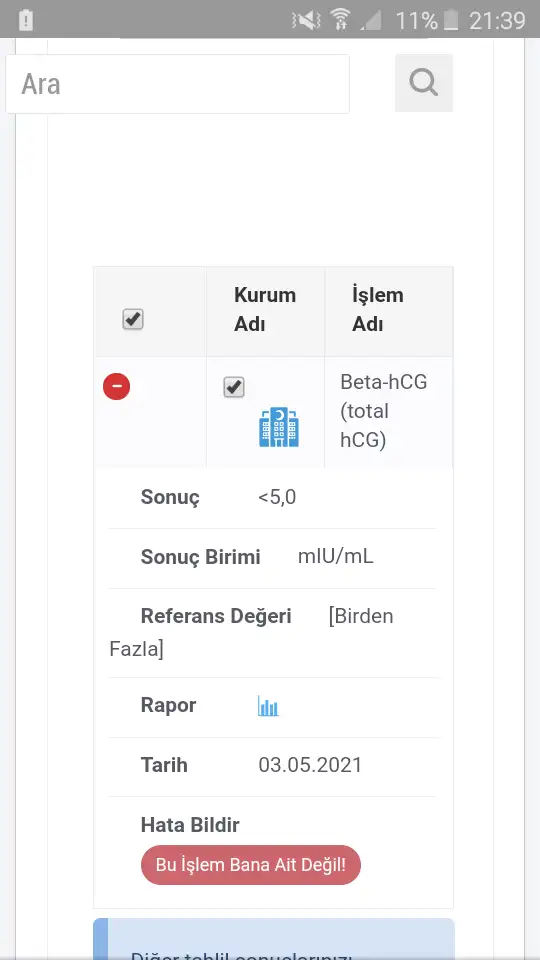The image size is (540, 960).
Task: Toggle the select-all checkbox in table header
Action: (133, 319)
